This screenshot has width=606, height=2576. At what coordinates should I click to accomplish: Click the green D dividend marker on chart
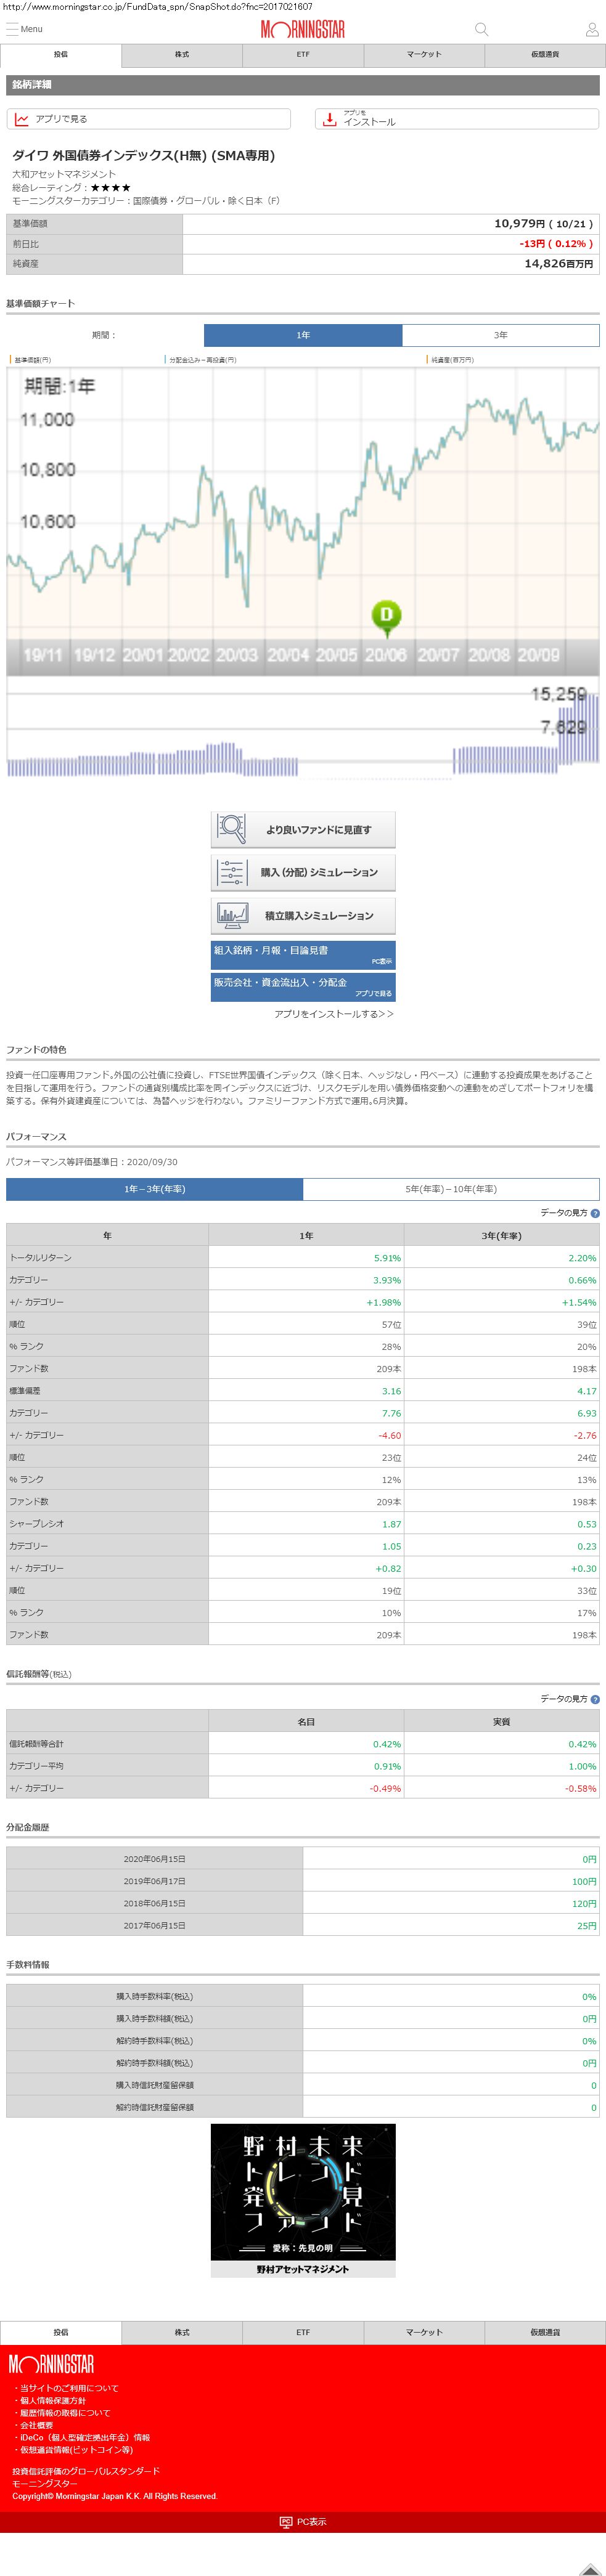tap(386, 616)
